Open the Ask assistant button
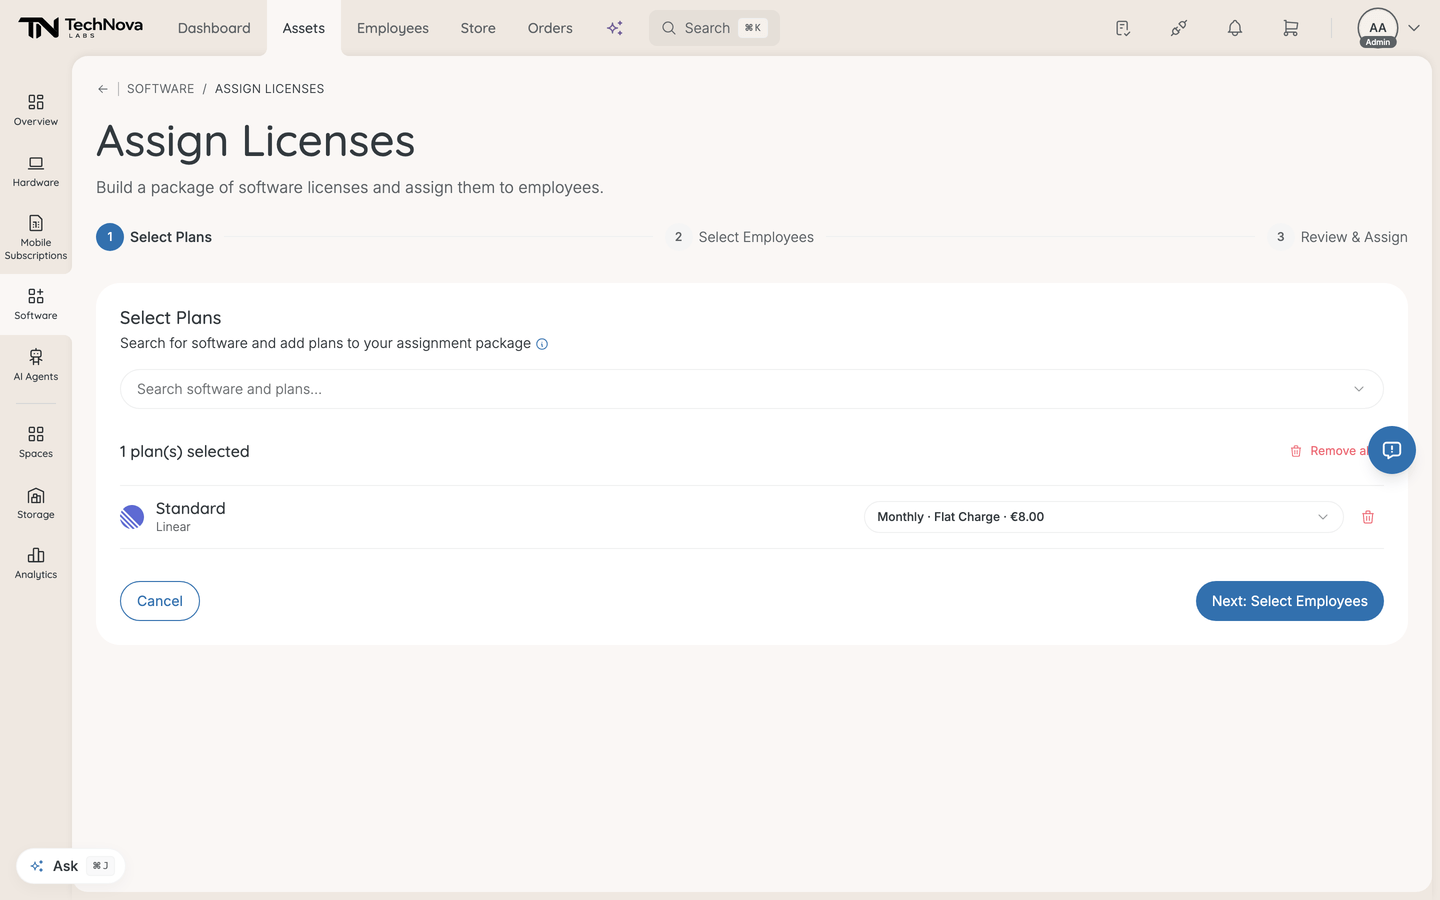This screenshot has width=1440, height=900. [70, 866]
